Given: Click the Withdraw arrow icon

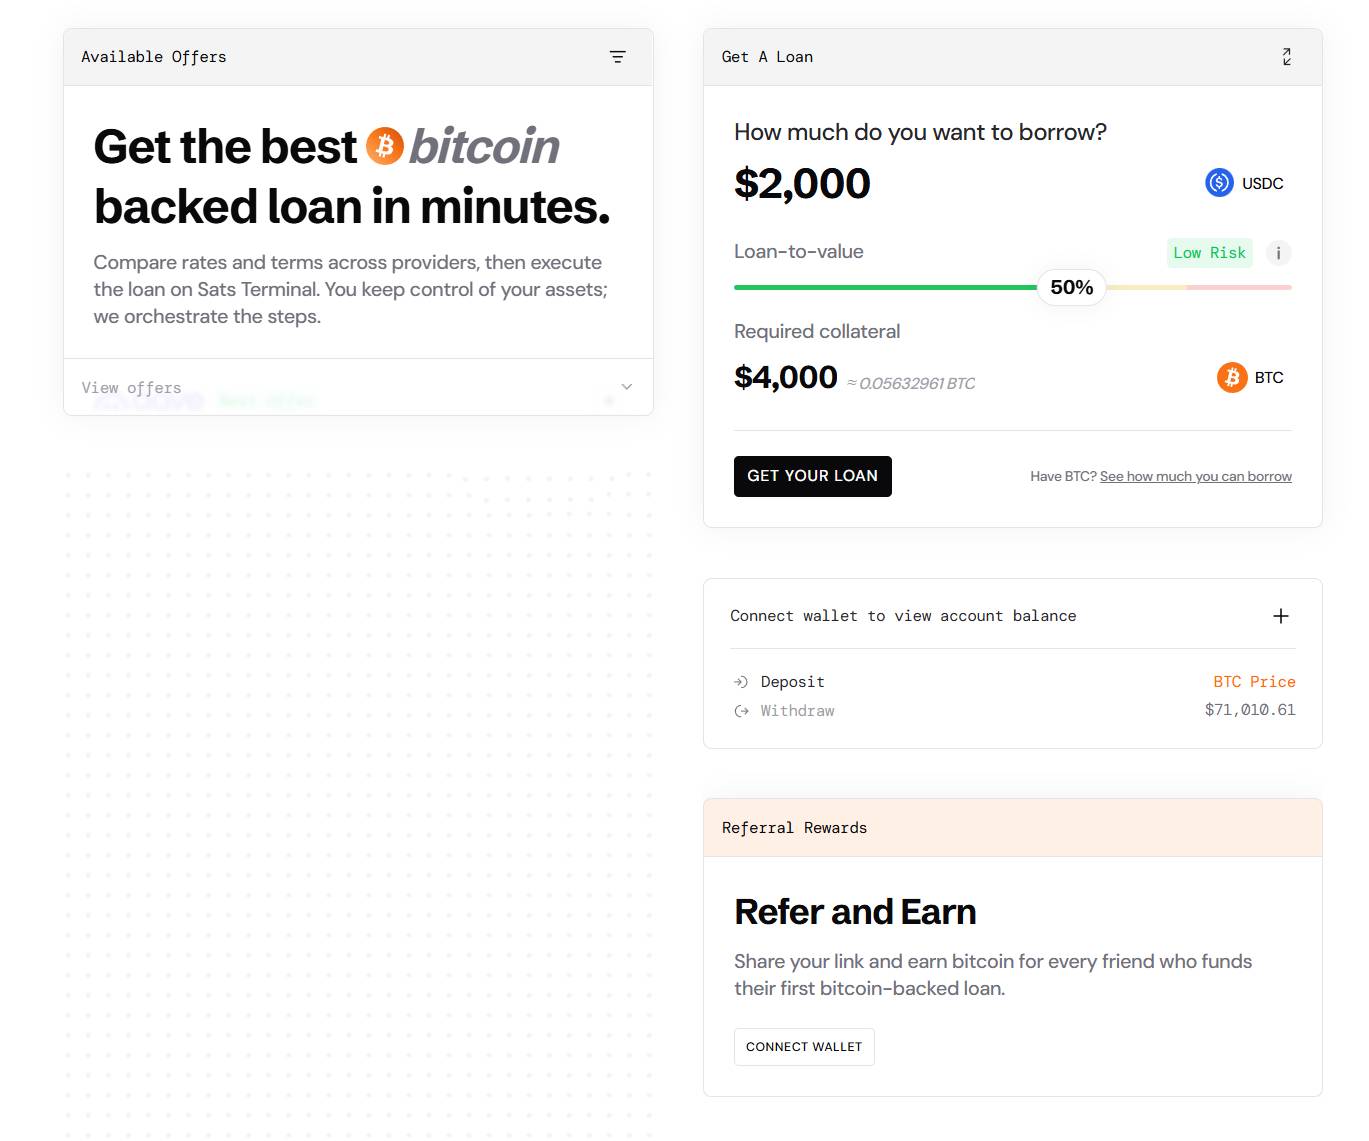Looking at the screenshot, I should click(741, 711).
